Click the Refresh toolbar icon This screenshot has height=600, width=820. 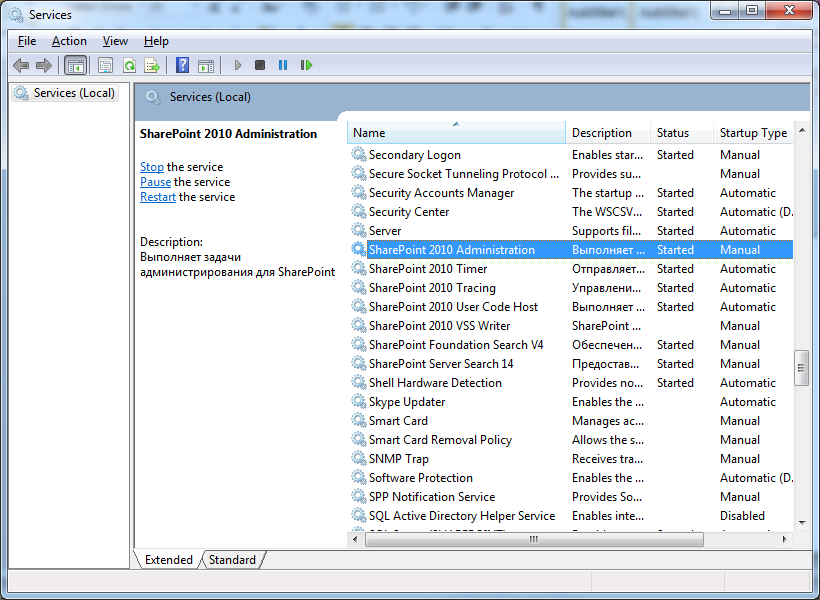(129, 65)
